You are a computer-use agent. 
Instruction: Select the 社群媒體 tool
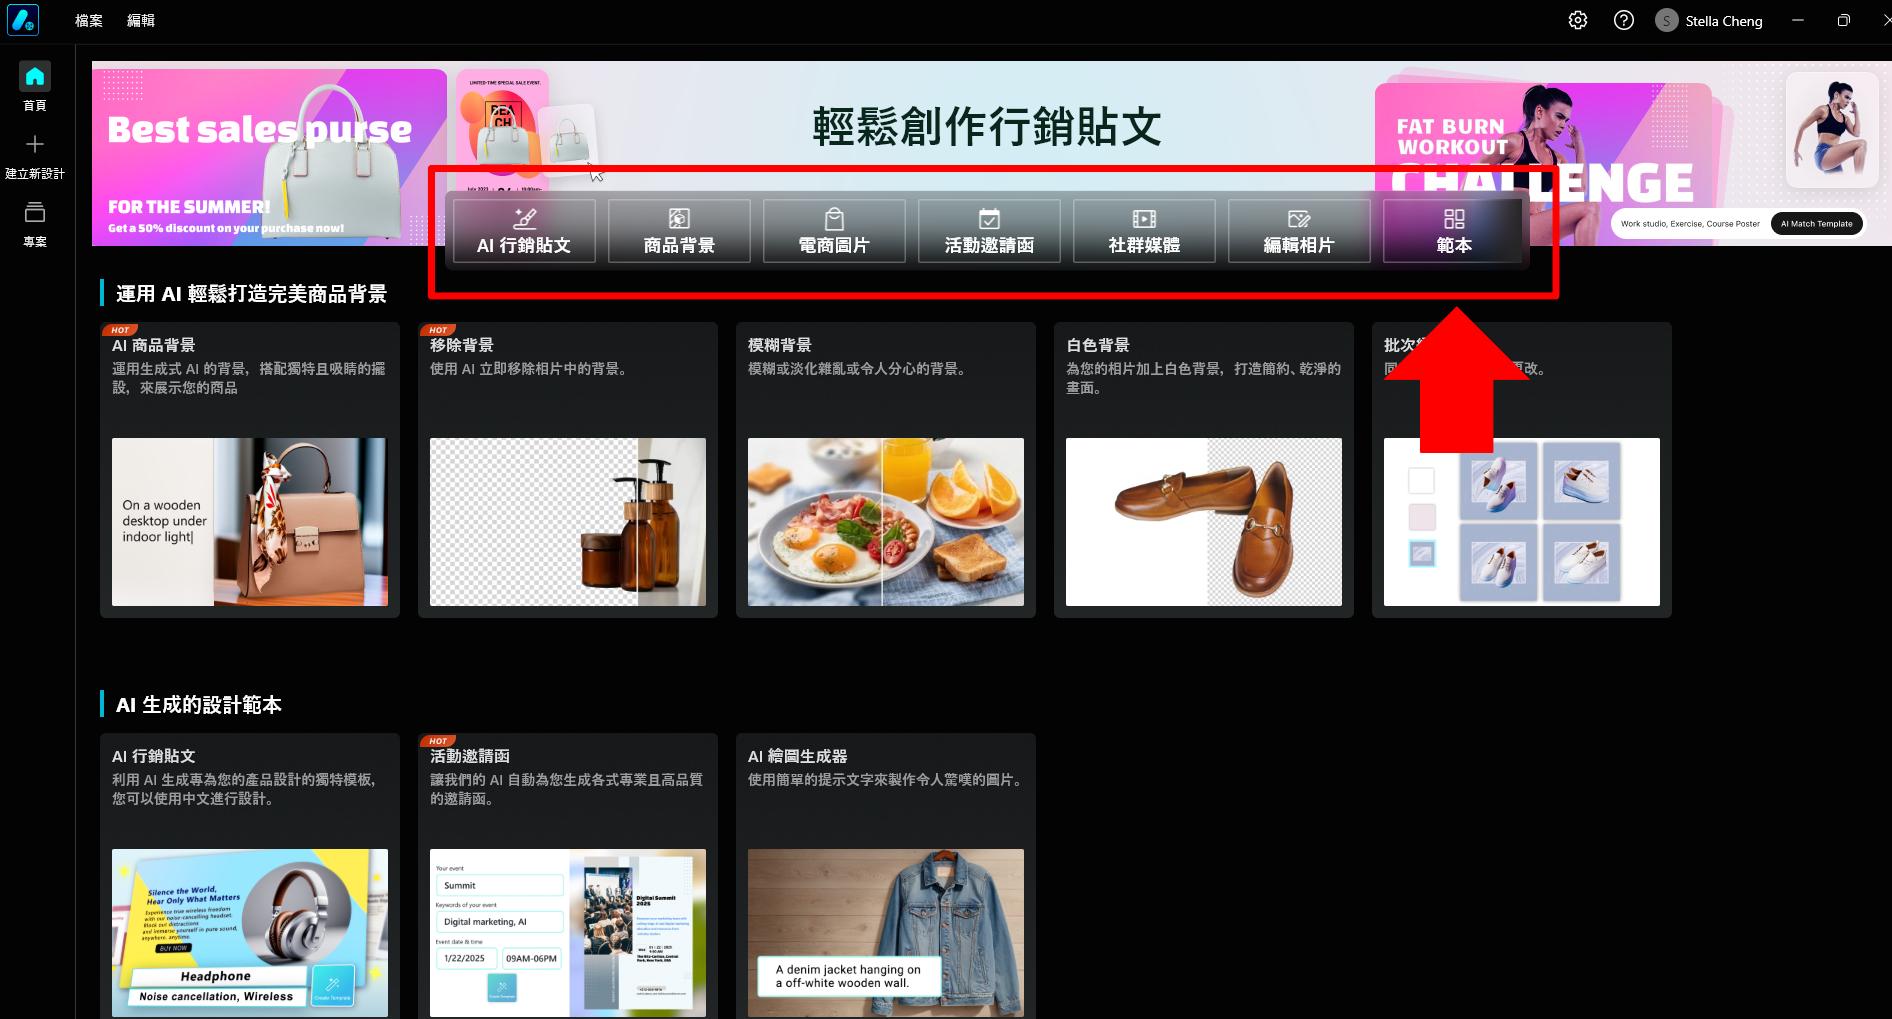[1143, 231]
